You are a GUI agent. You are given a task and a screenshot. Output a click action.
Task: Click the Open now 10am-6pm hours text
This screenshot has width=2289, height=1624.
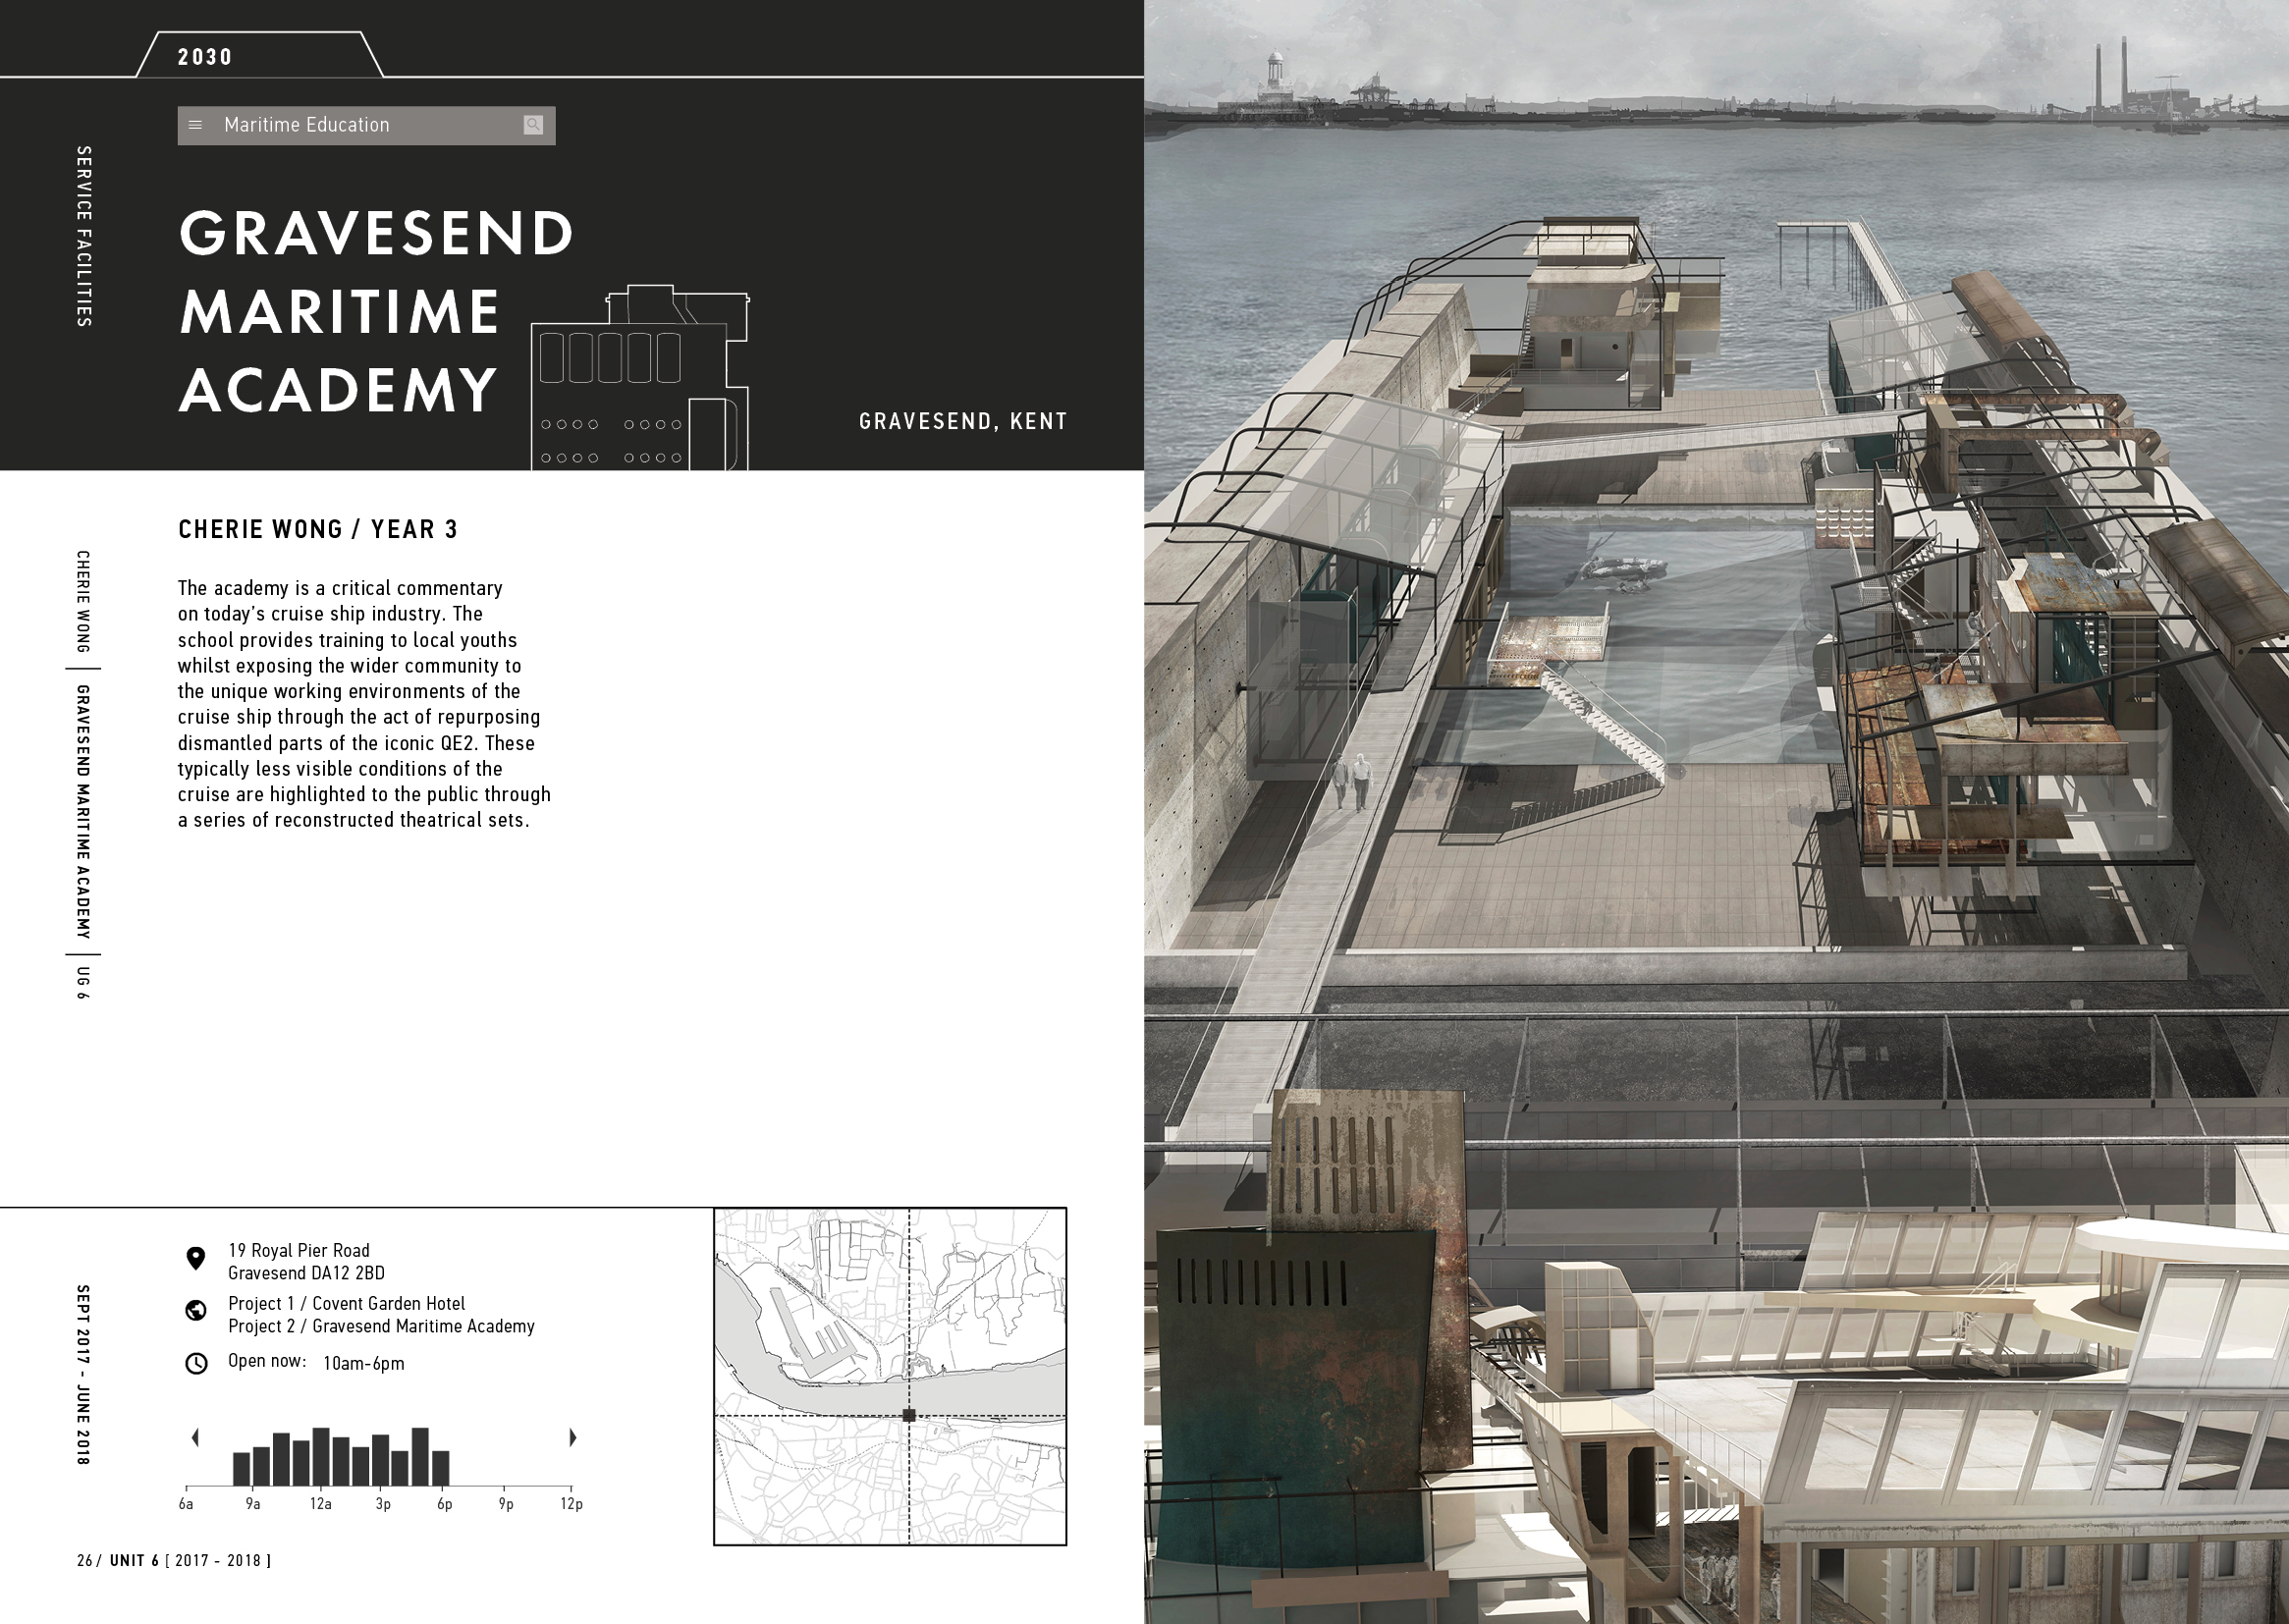[316, 1362]
